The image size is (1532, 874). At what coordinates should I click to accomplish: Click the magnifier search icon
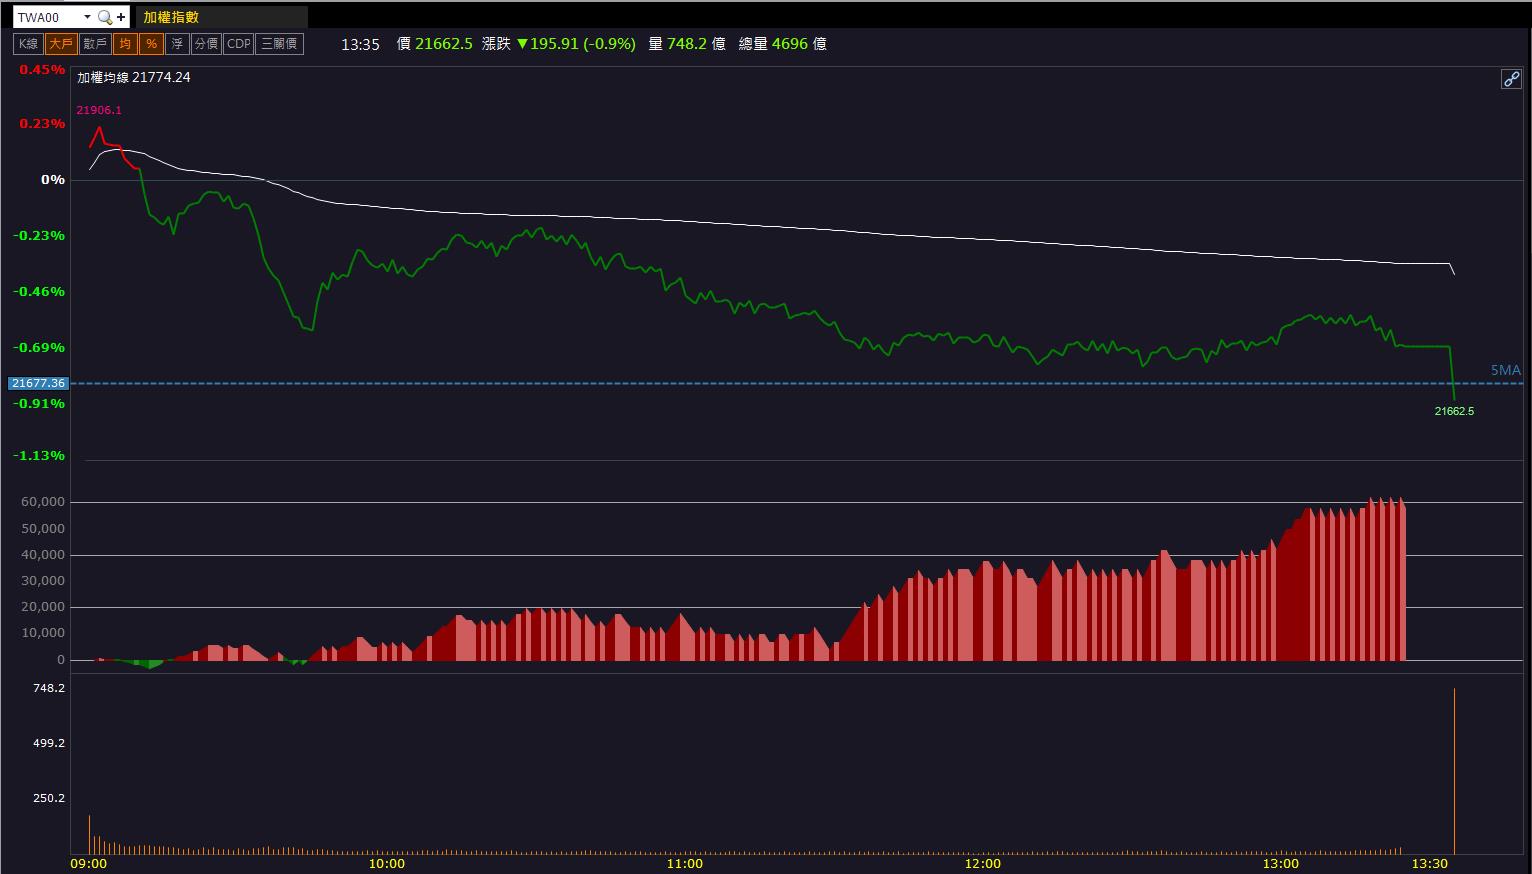[x=104, y=17]
